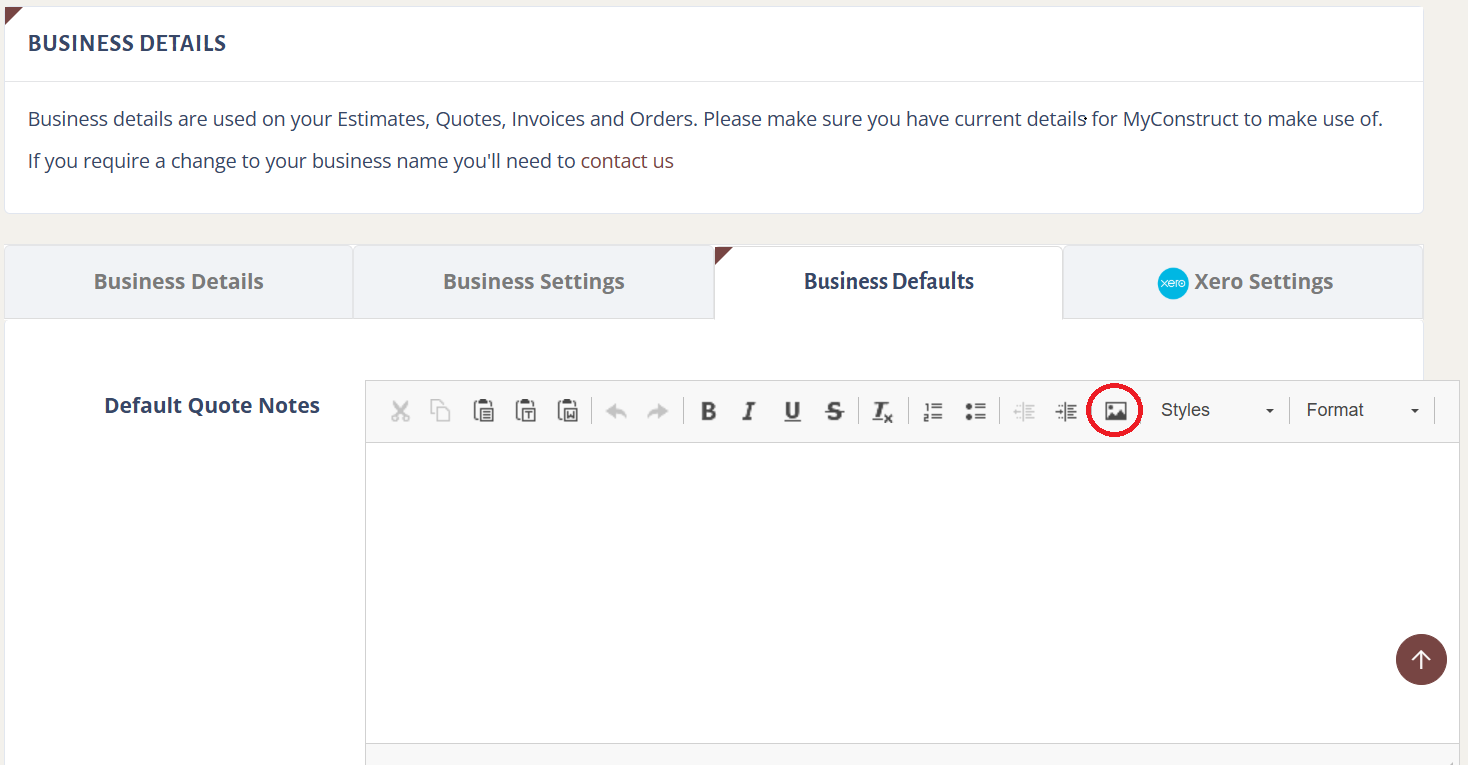Open the Xero Settings tab

(x=1244, y=282)
